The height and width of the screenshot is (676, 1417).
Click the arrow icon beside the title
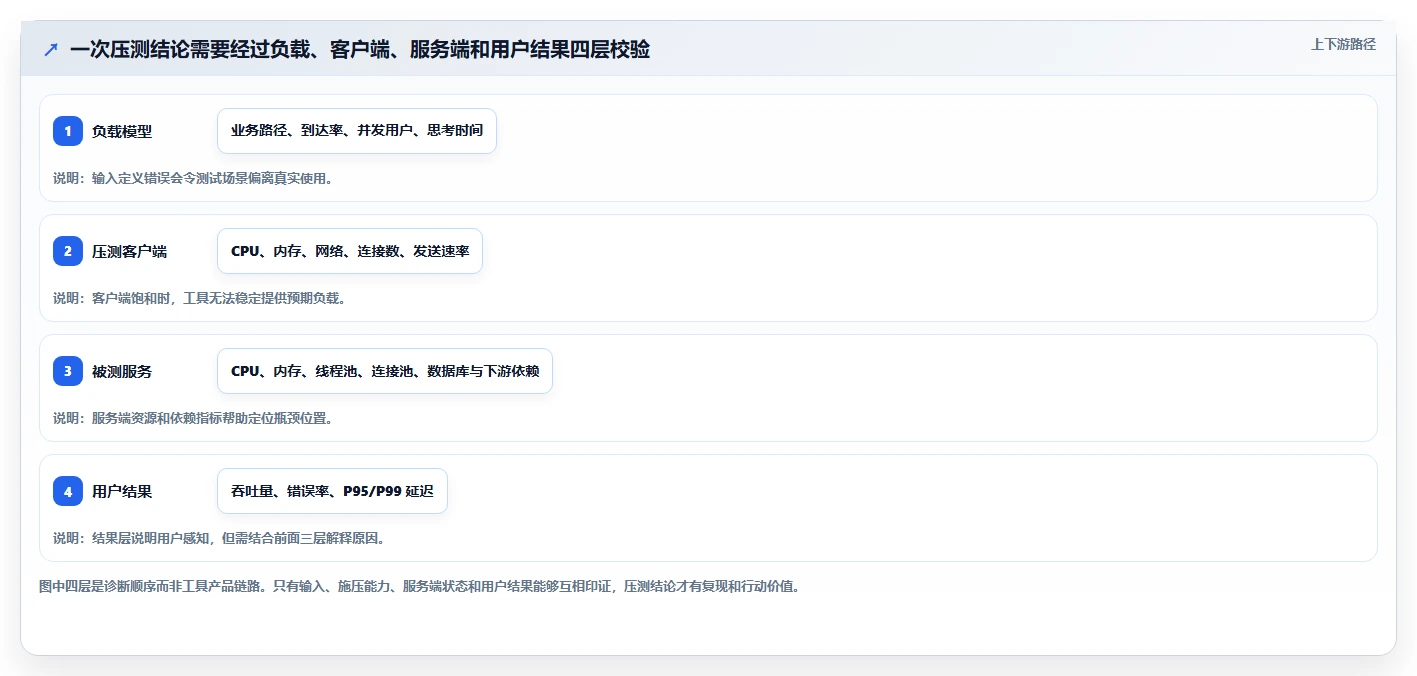[50, 49]
